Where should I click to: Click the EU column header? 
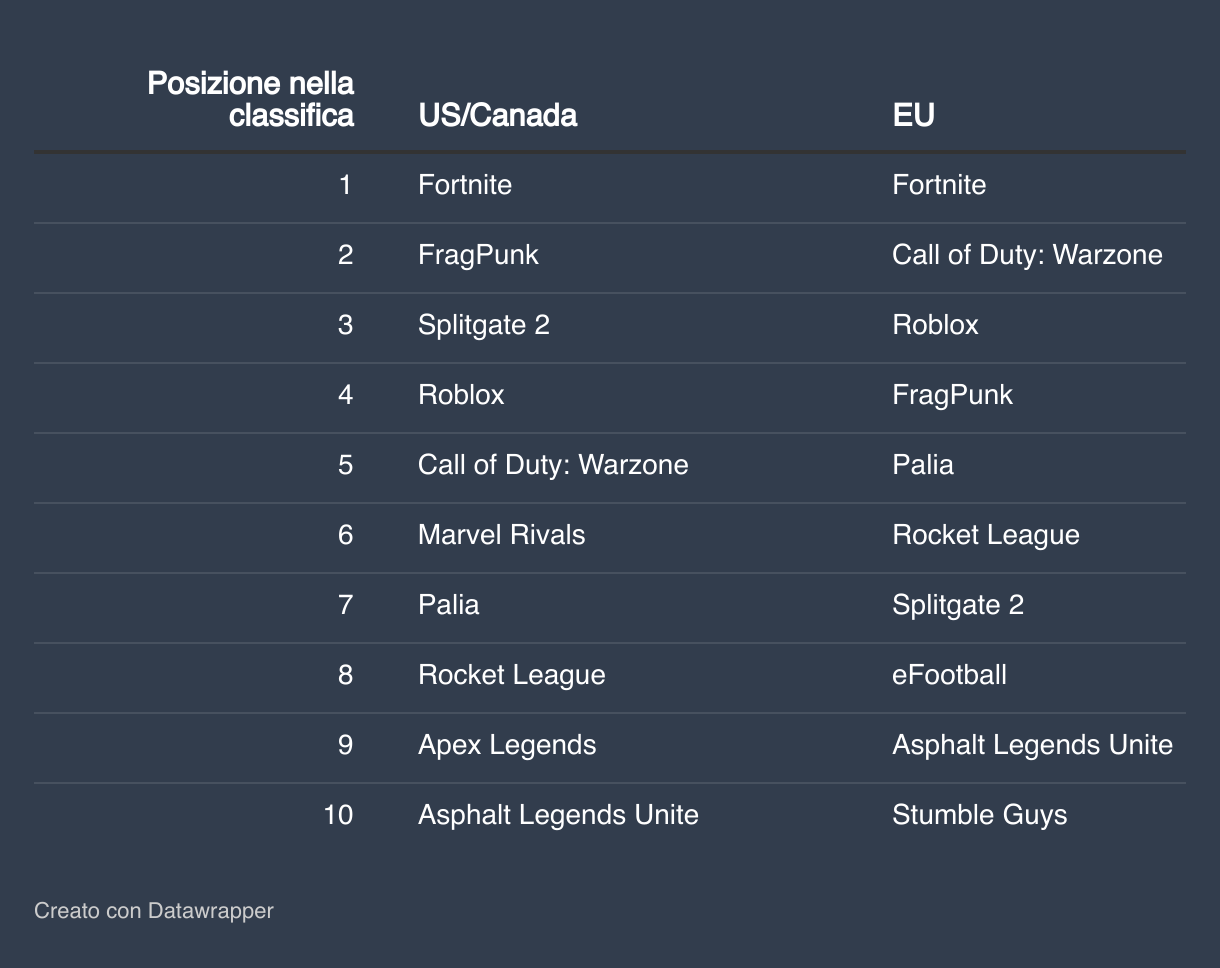(x=913, y=115)
